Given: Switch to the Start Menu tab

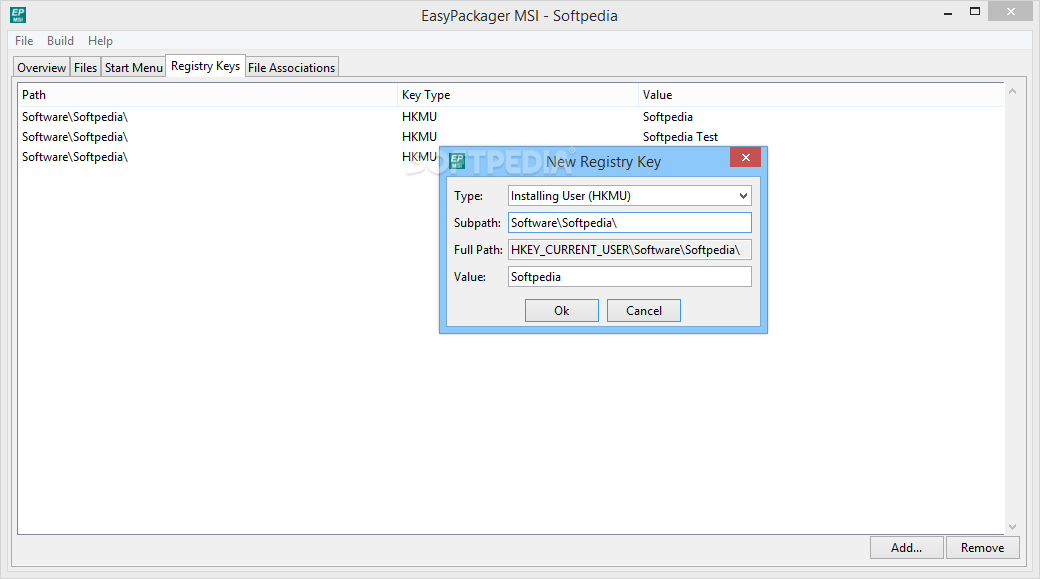Looking at the screenshot, I should pyautogui.click(x=133, y=67).
